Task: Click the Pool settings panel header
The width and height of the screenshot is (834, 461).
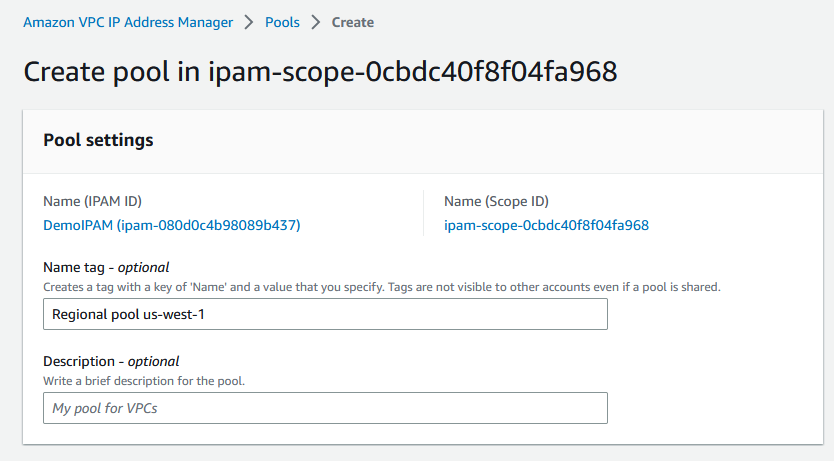Action: click(x=98, y=140)
